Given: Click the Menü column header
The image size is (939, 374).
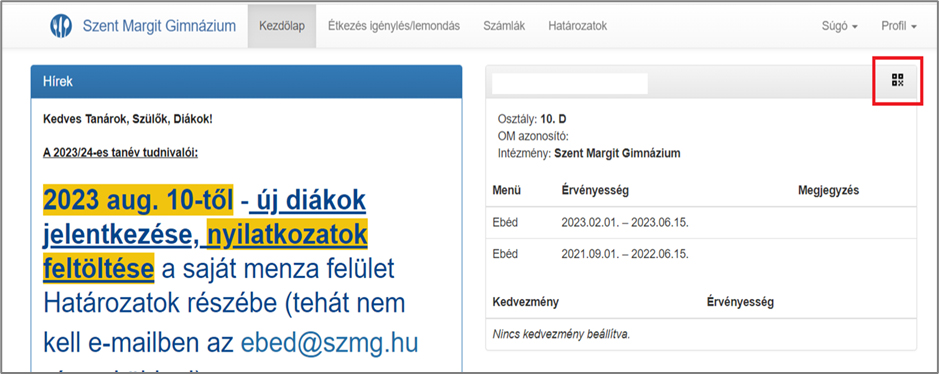Looking at the screenshot, I should (x=506, y=191).
